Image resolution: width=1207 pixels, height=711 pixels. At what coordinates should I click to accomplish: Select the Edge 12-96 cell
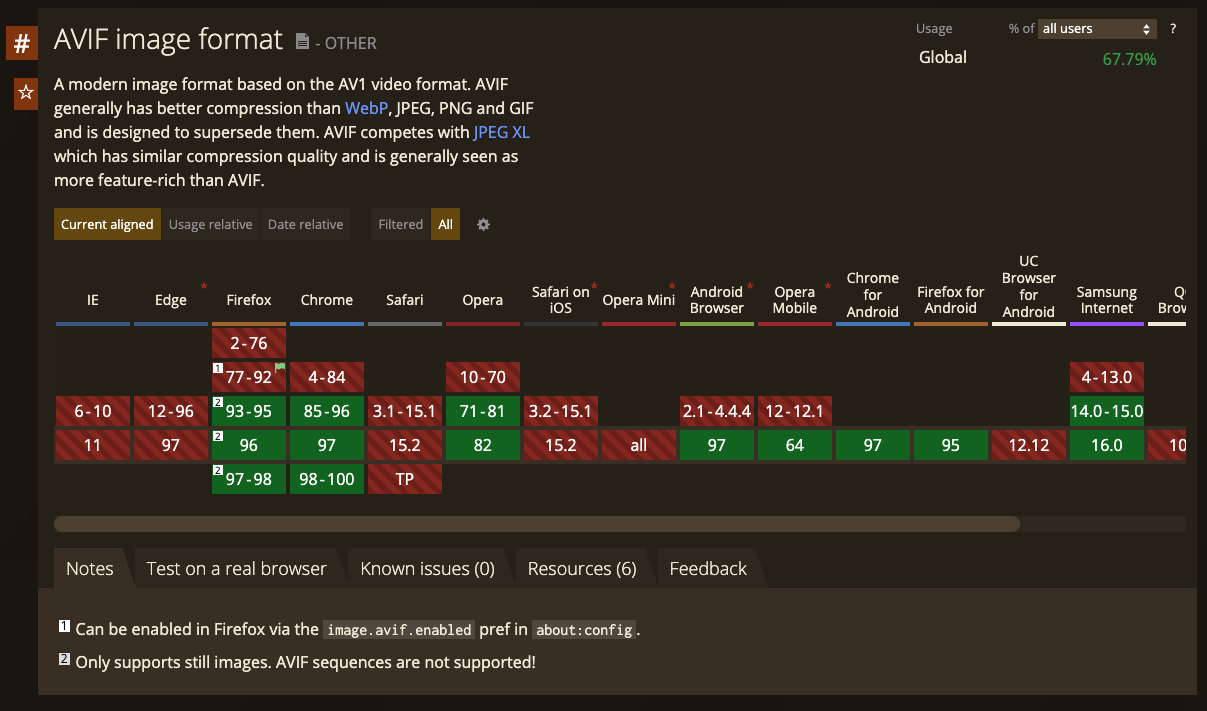(171, 411)
